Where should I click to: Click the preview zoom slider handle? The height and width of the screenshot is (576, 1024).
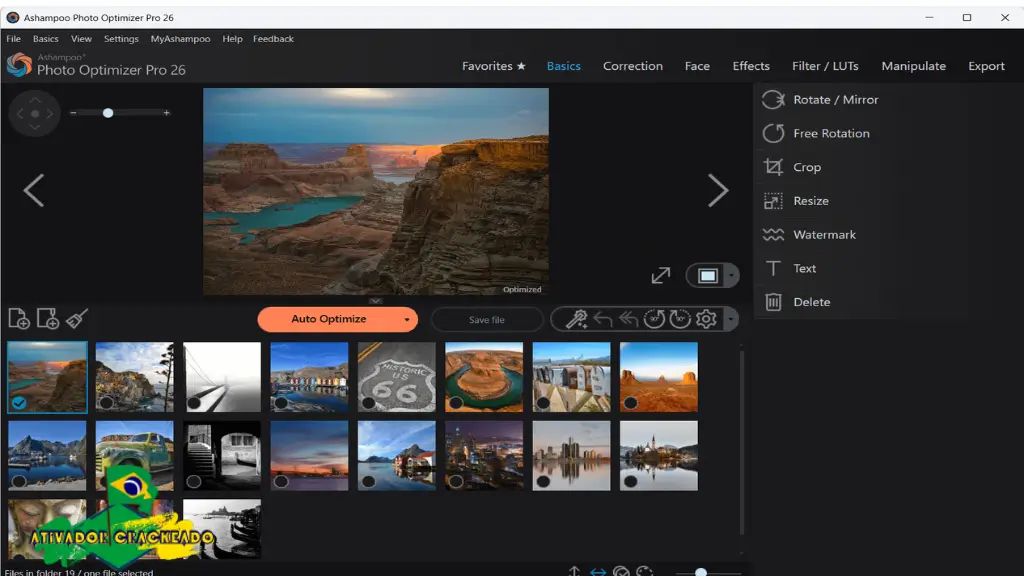108,113
